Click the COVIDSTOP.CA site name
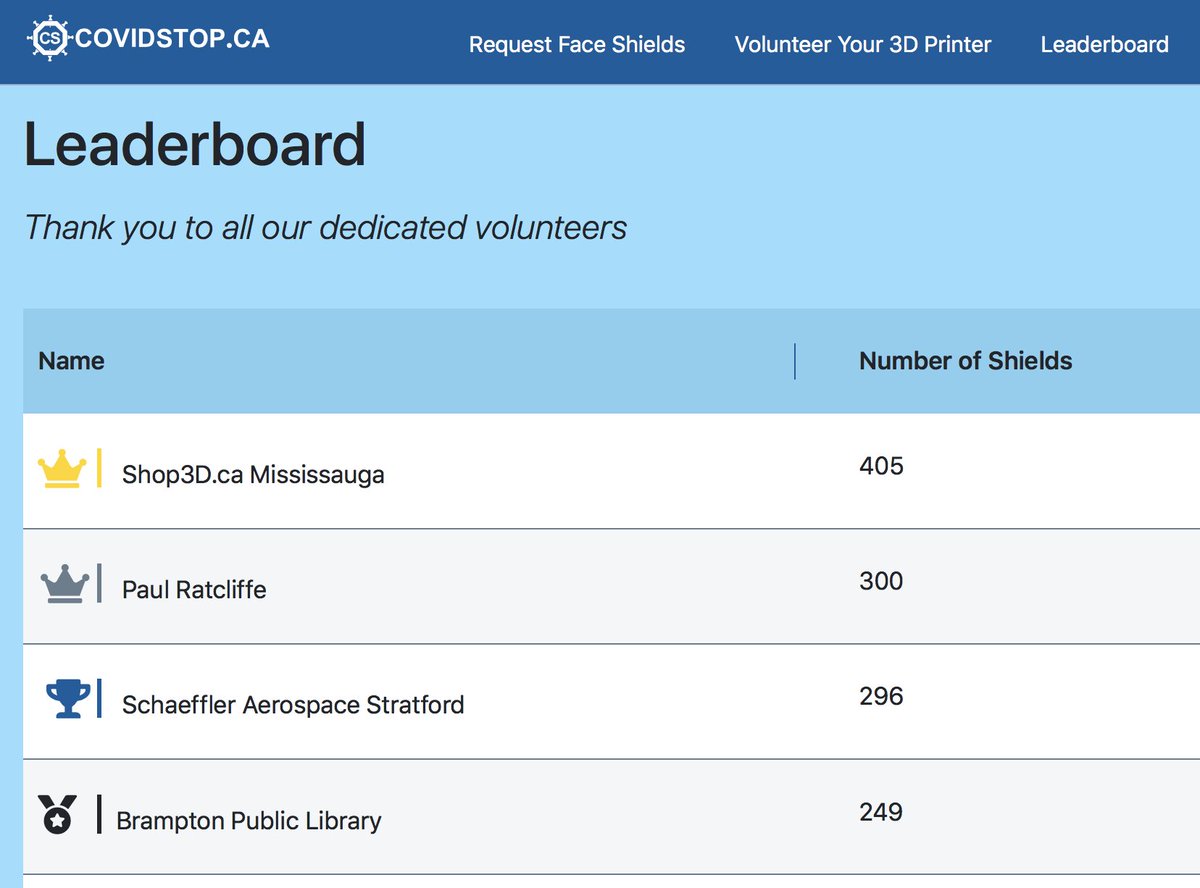The image size is (1200, 888). (173, 40)
